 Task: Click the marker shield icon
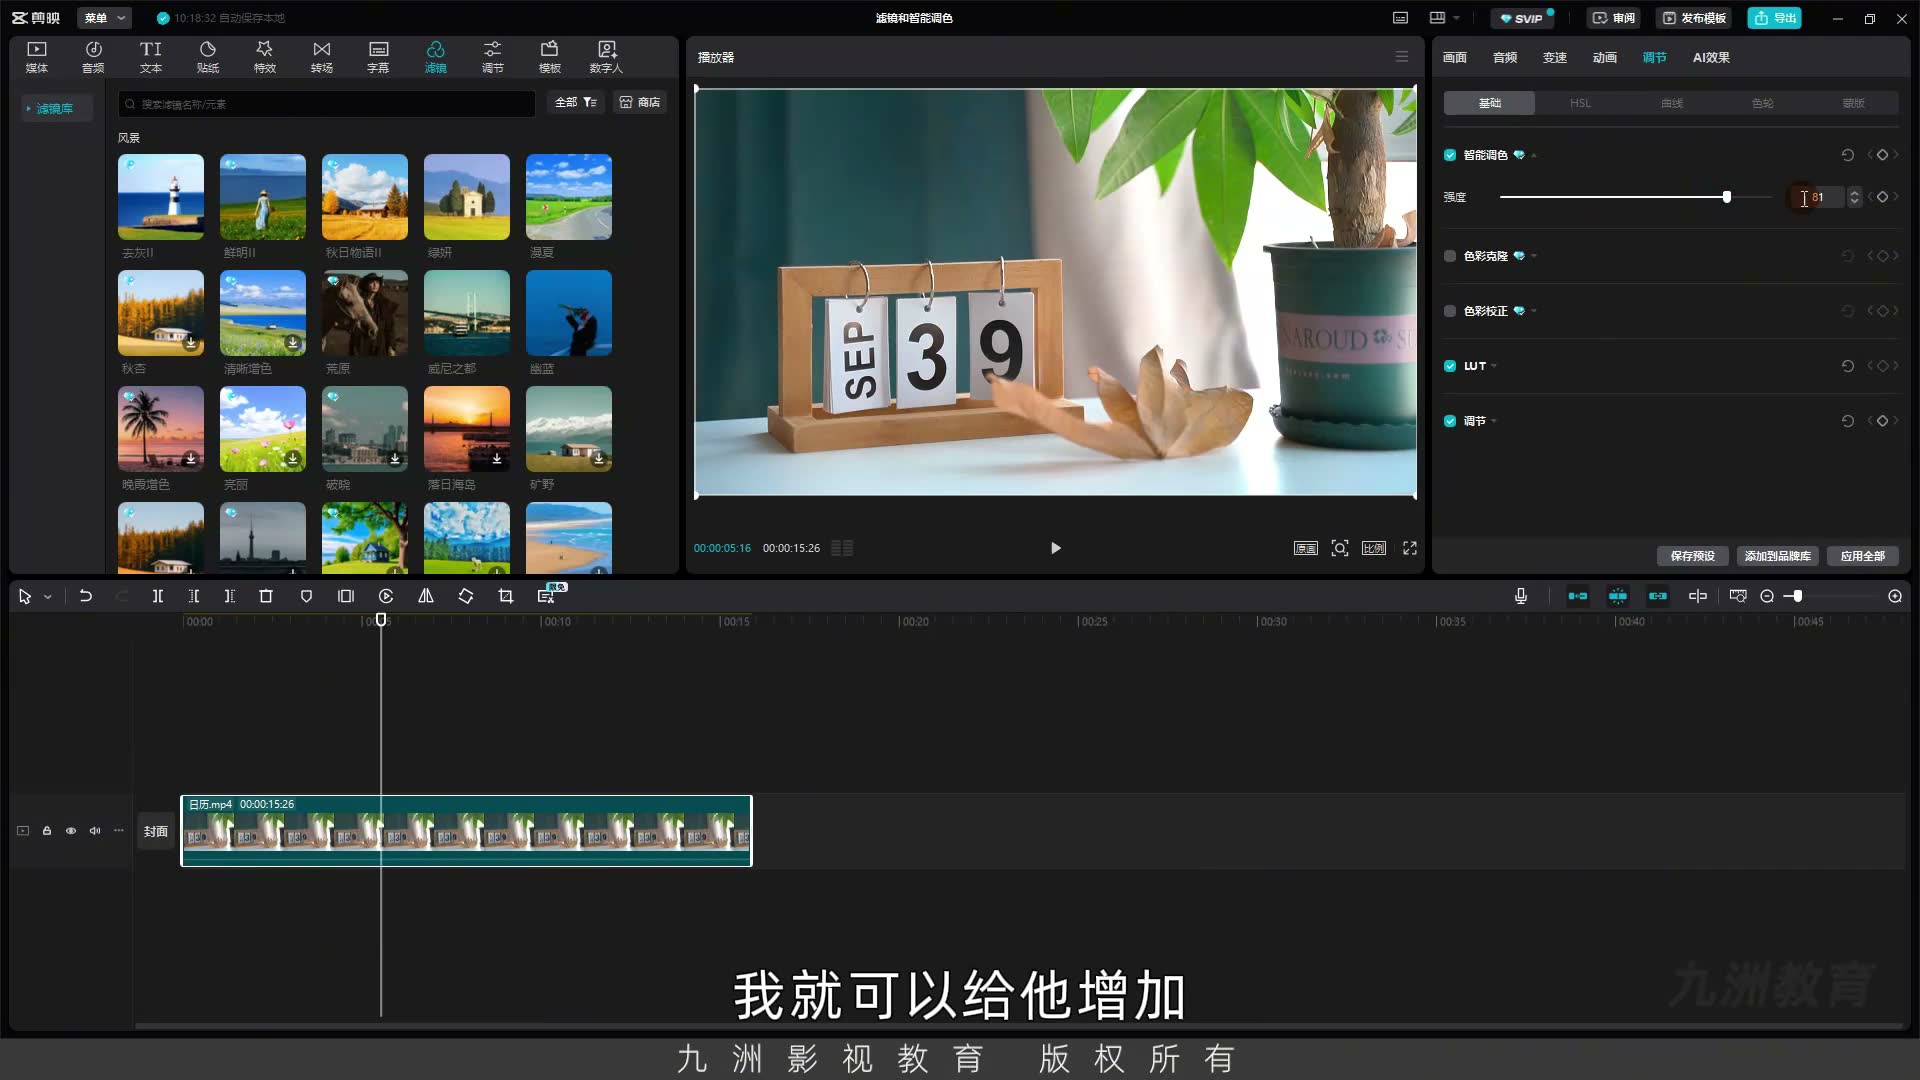pyautogui.click(x=306, y=596)
